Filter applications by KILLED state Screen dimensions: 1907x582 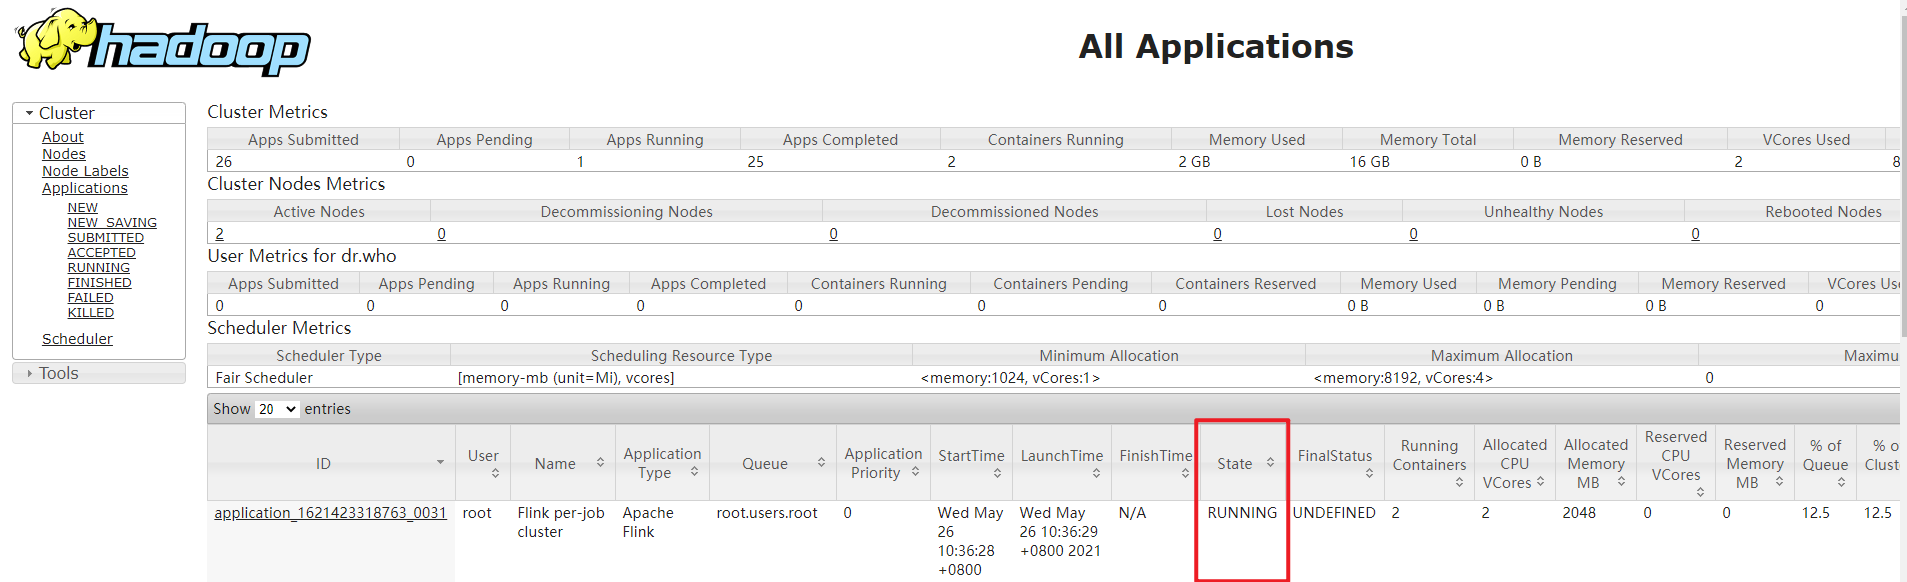tap(90, 313)
